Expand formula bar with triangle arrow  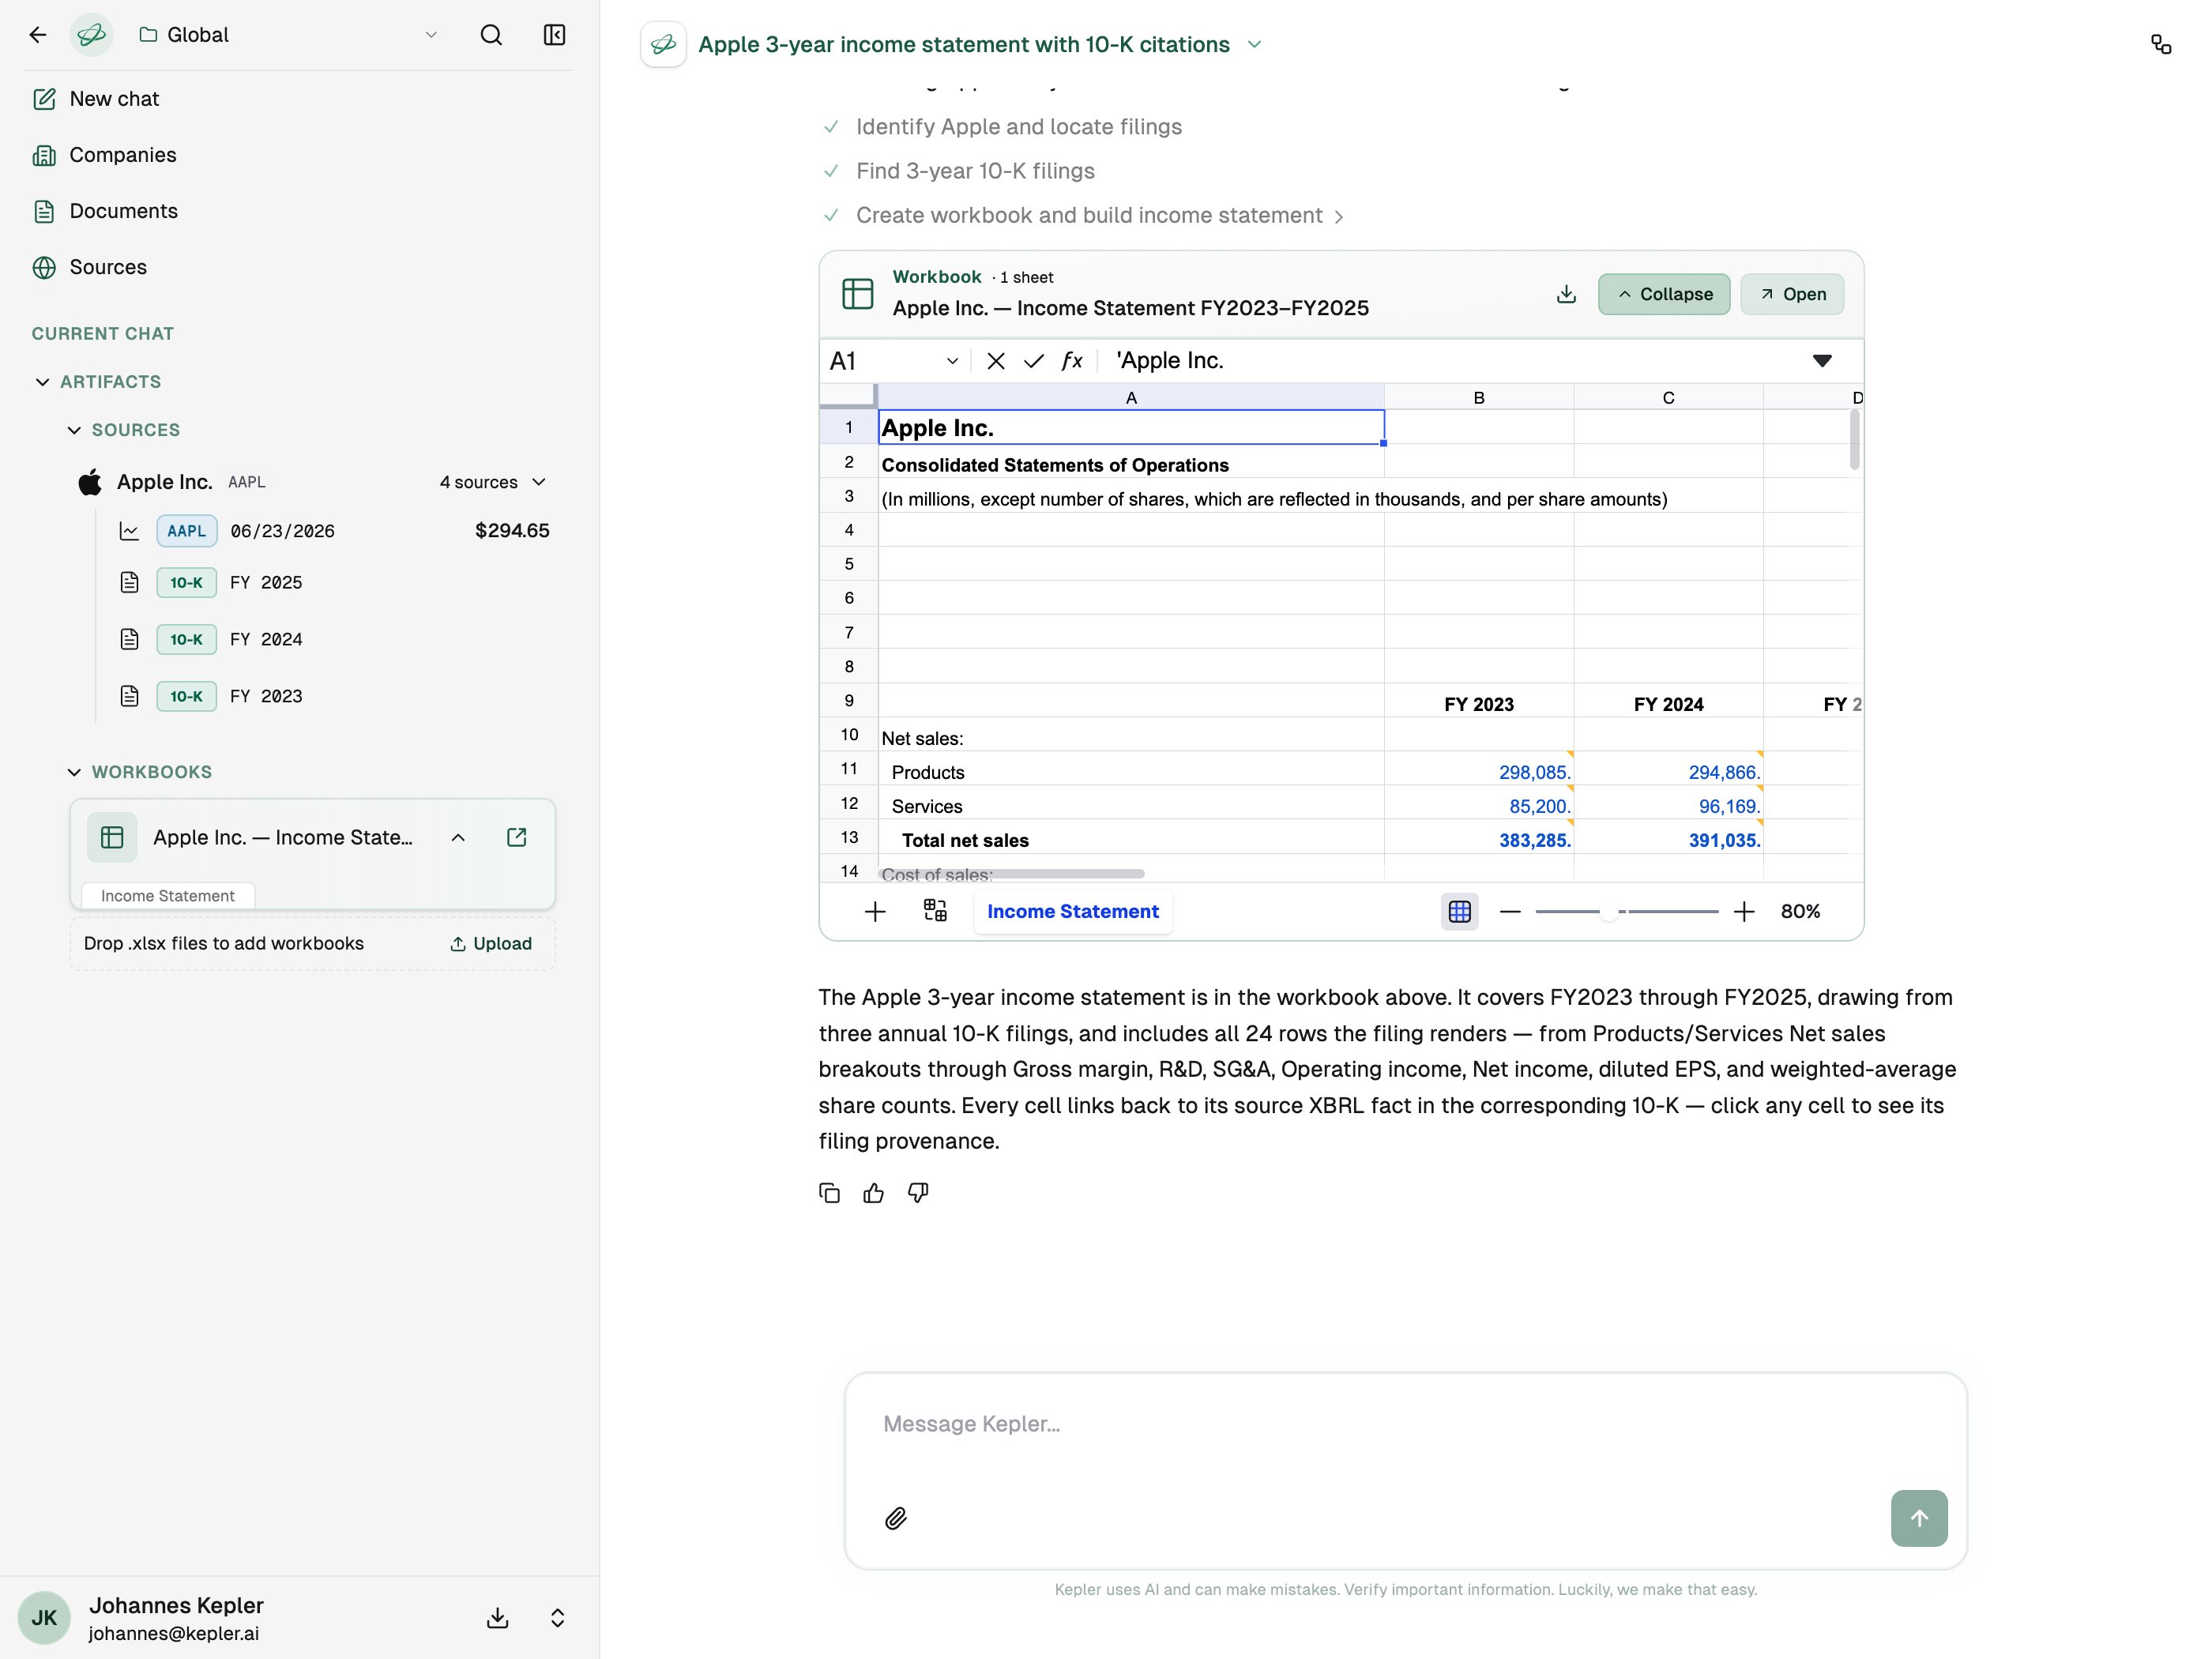(1822, 361)
